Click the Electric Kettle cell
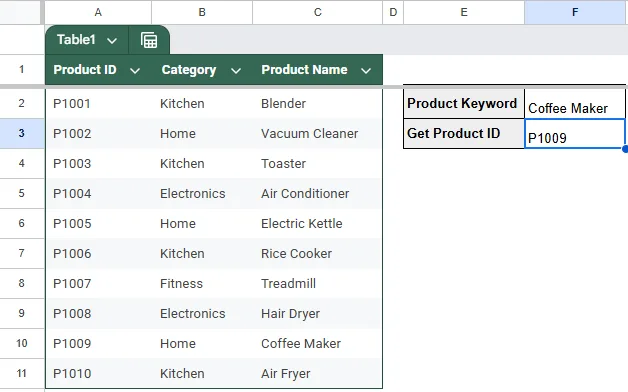Screen dimensions: 628x392 coord(318,223)
